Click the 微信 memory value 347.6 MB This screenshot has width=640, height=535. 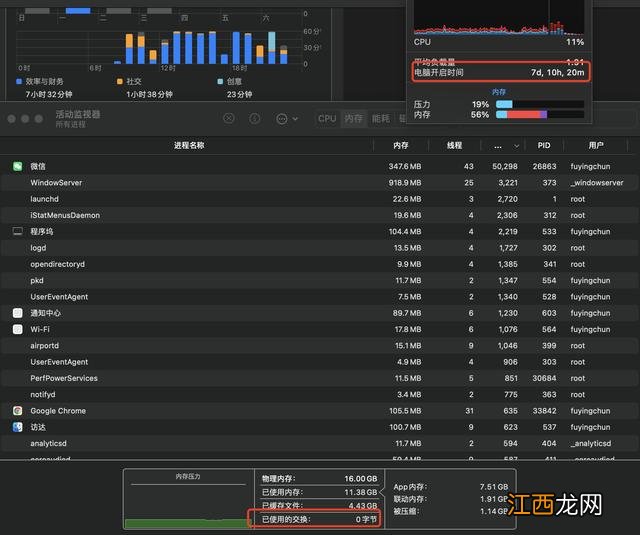coord(404,166)
